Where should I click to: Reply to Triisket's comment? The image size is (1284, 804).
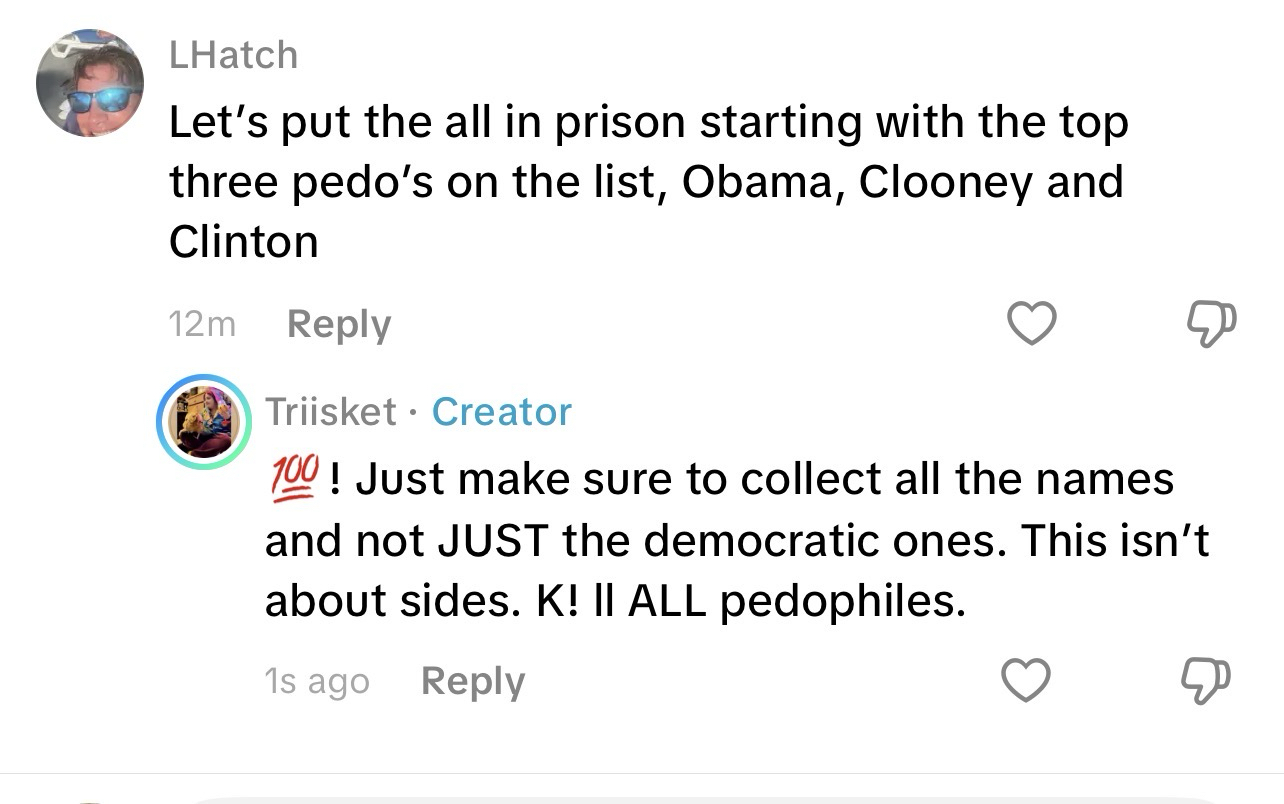[x=472, y=682]
